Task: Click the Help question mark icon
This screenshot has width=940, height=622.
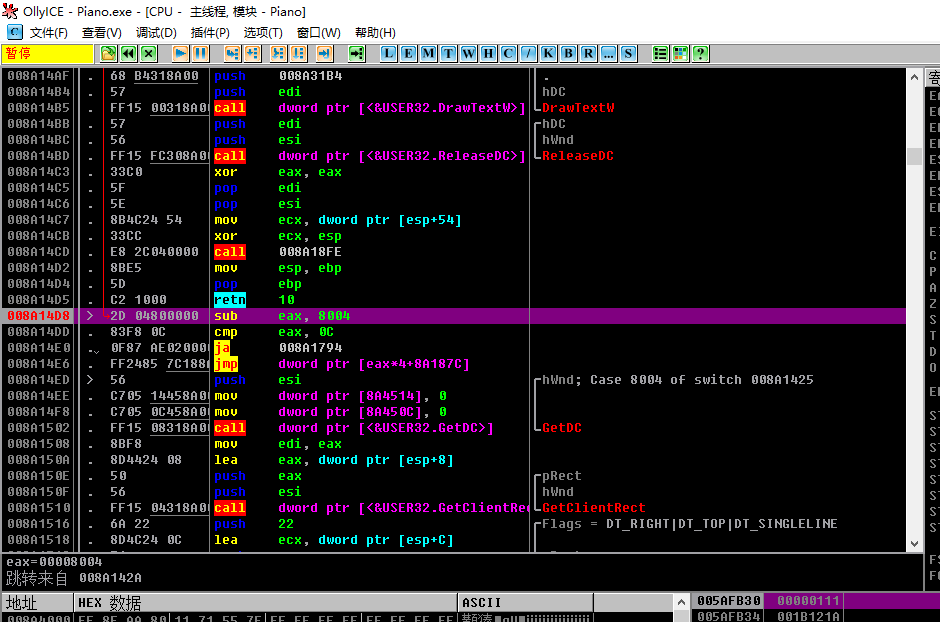Action: 700,54
